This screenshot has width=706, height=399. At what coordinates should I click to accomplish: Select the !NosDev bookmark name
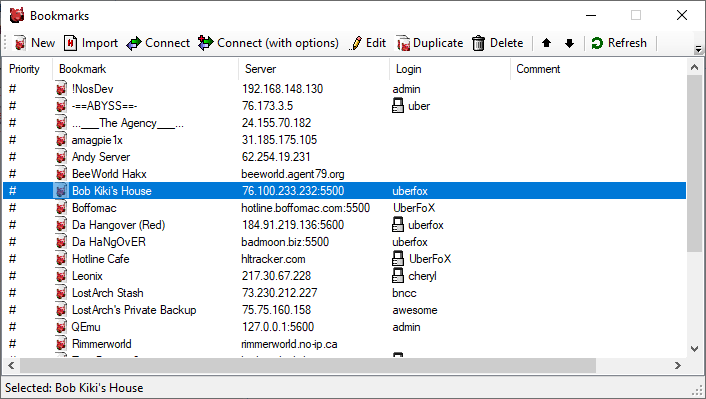(x=92, y=89)
